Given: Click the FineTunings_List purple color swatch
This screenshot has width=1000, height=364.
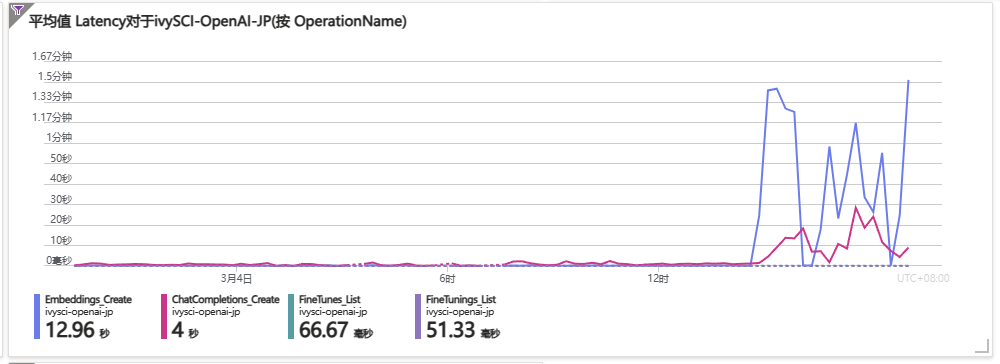Looking at the screenshot, I should pos(418,317).
